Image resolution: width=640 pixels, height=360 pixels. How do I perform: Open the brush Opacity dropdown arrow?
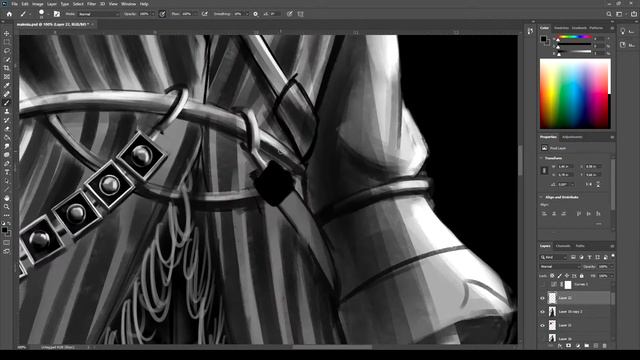coord(153,14)
